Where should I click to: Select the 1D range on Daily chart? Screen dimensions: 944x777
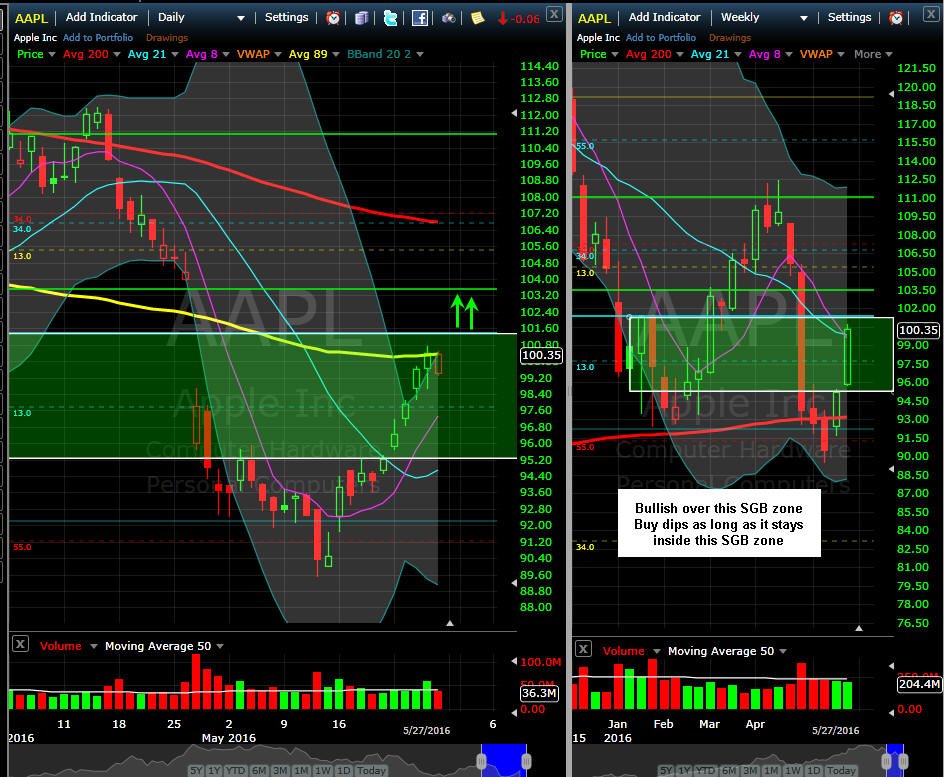344,770
